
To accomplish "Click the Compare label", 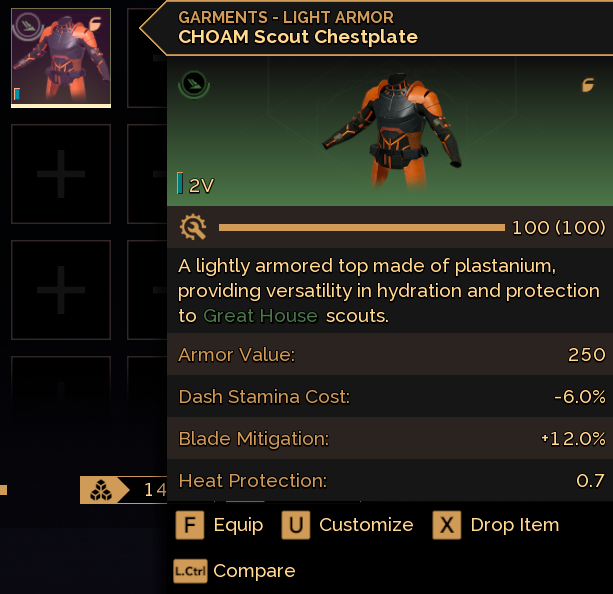I will pyautogui.click(x=254, y=571).
